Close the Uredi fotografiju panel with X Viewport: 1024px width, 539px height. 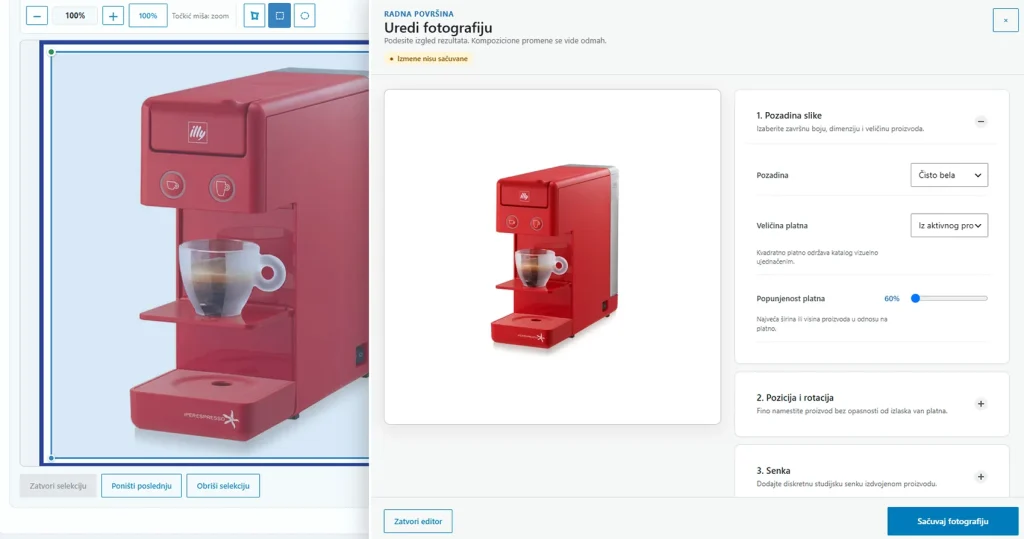coord(1005,20)
